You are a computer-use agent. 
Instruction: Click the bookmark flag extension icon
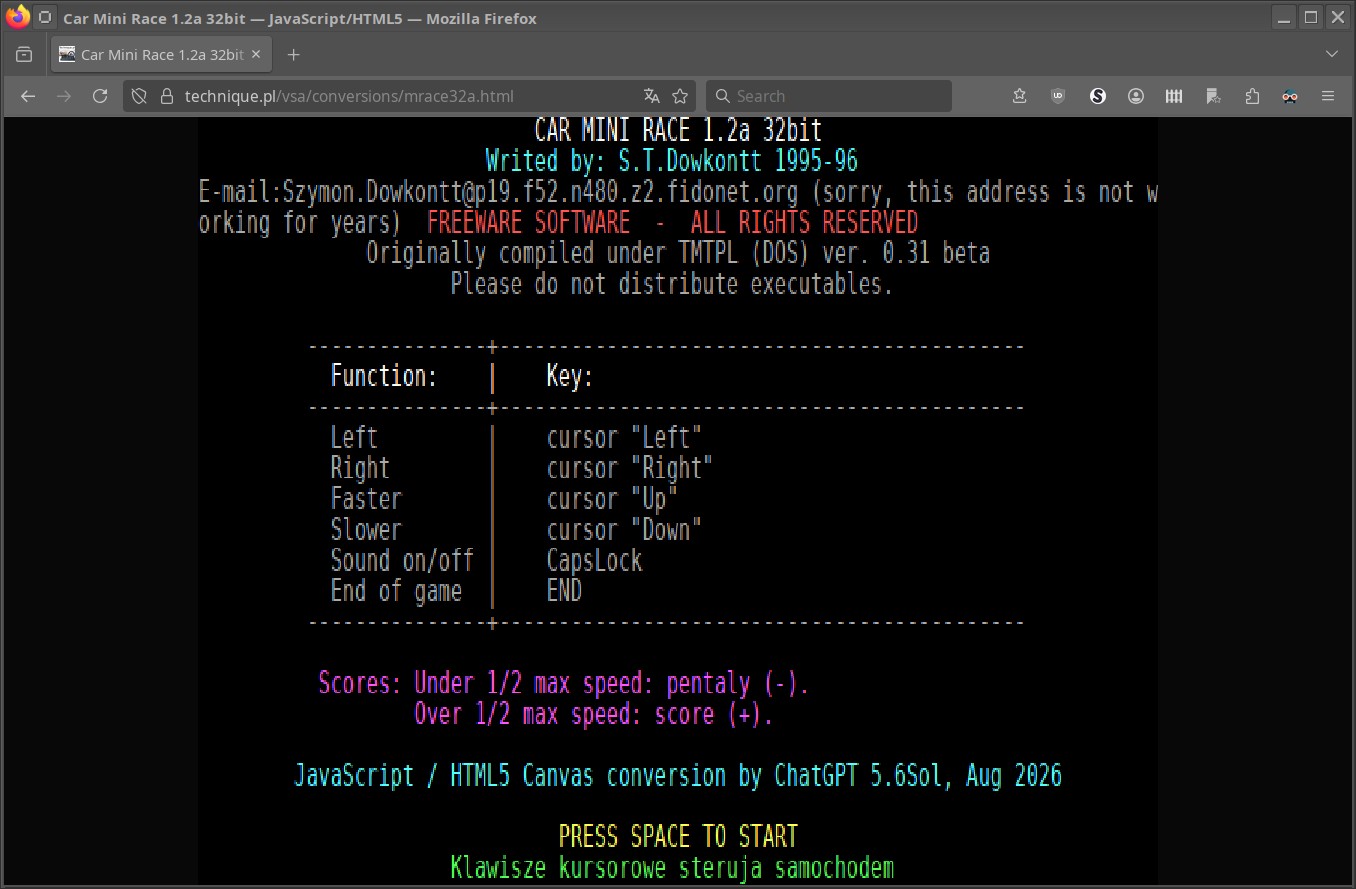tap(1213, 96)
